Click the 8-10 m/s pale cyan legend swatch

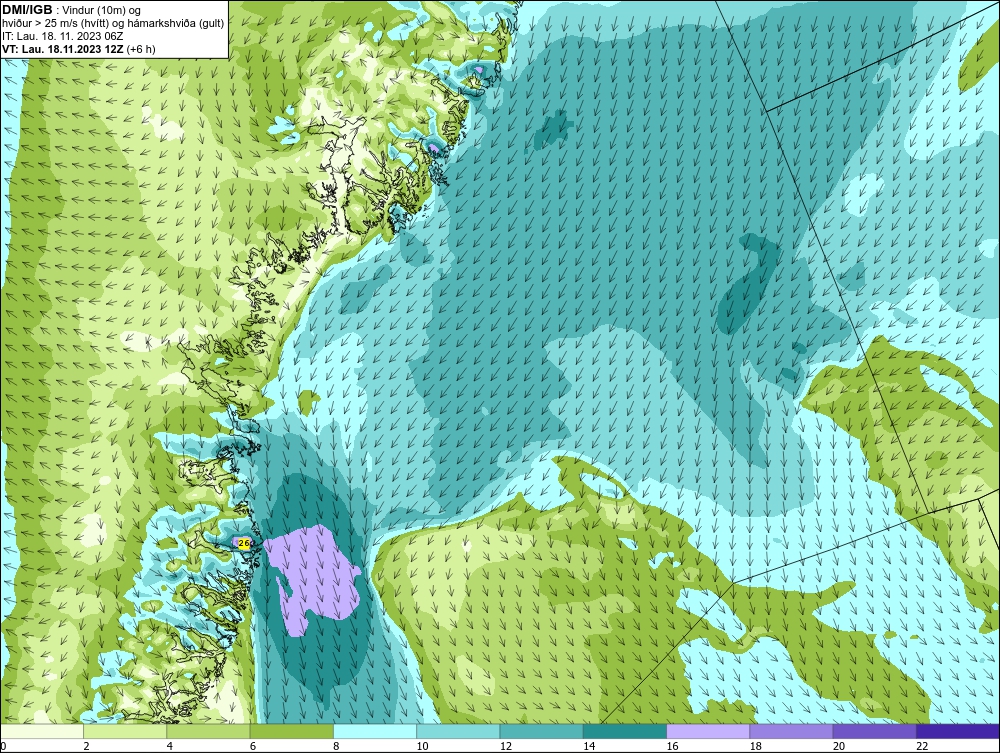pos(375,731)
